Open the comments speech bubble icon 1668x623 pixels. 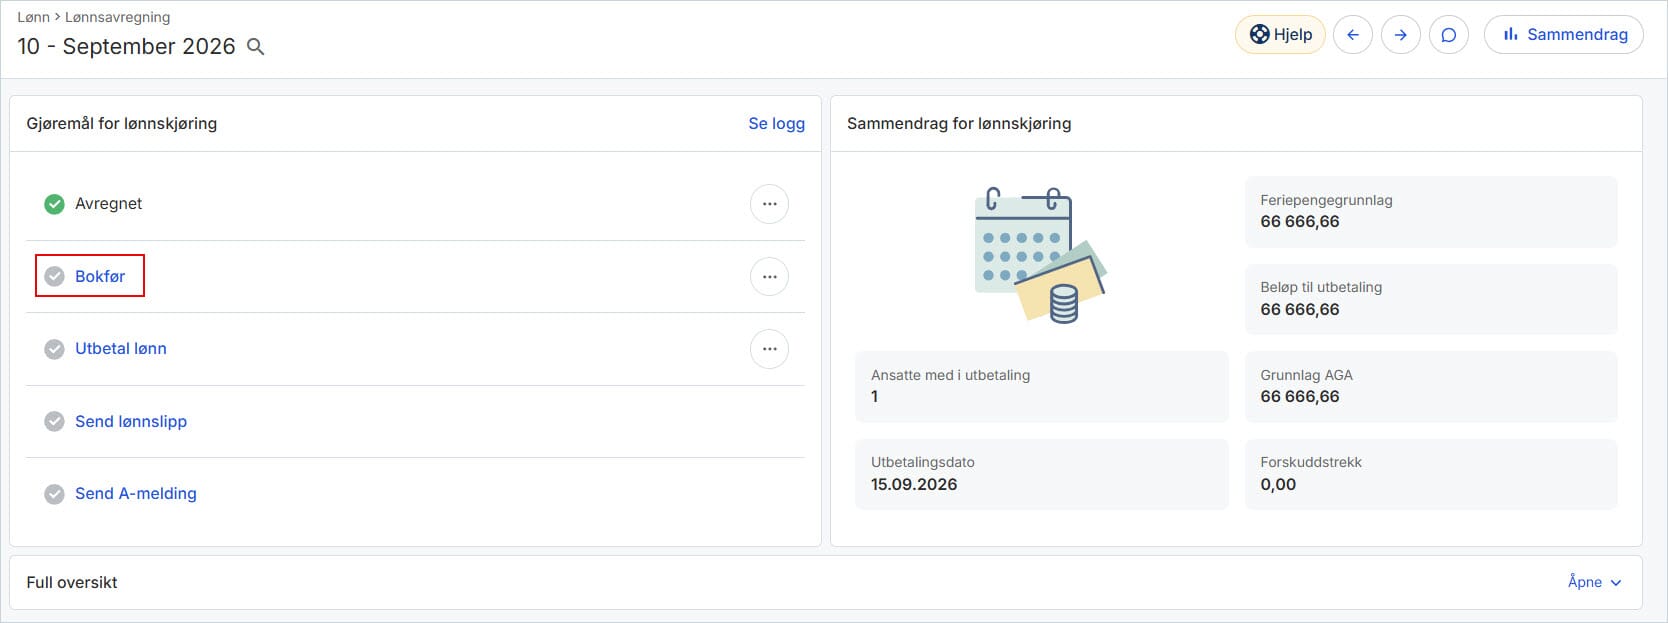tap(1449, 35)
